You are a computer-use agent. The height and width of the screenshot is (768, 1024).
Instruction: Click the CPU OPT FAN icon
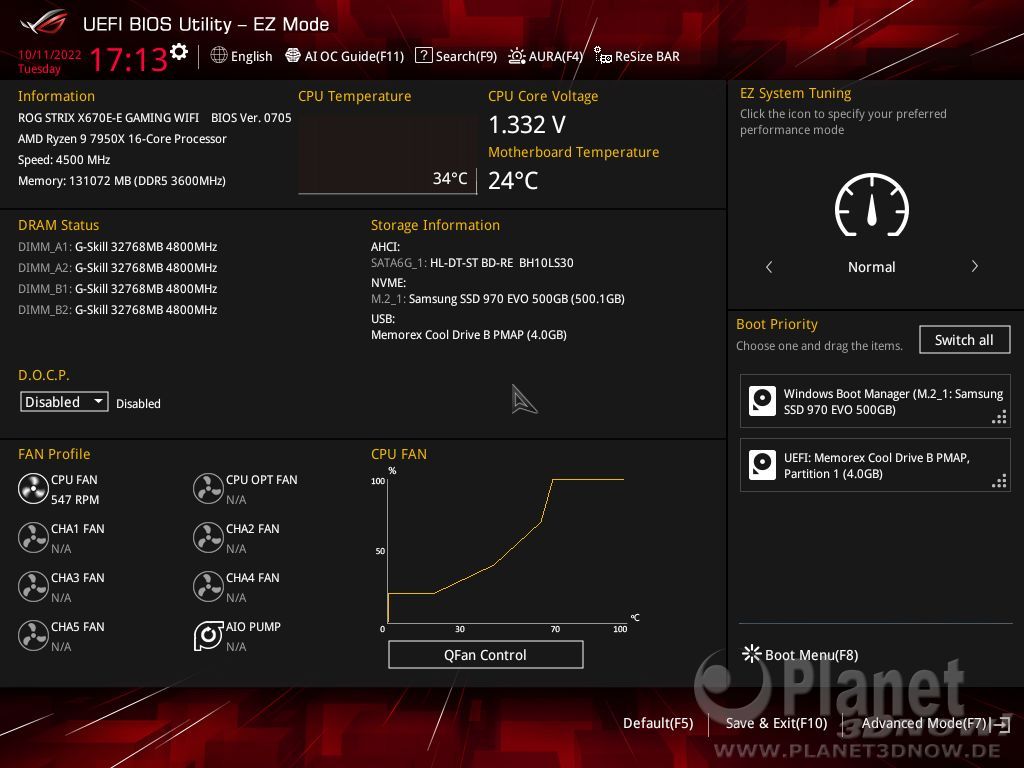tap(208, 488)
